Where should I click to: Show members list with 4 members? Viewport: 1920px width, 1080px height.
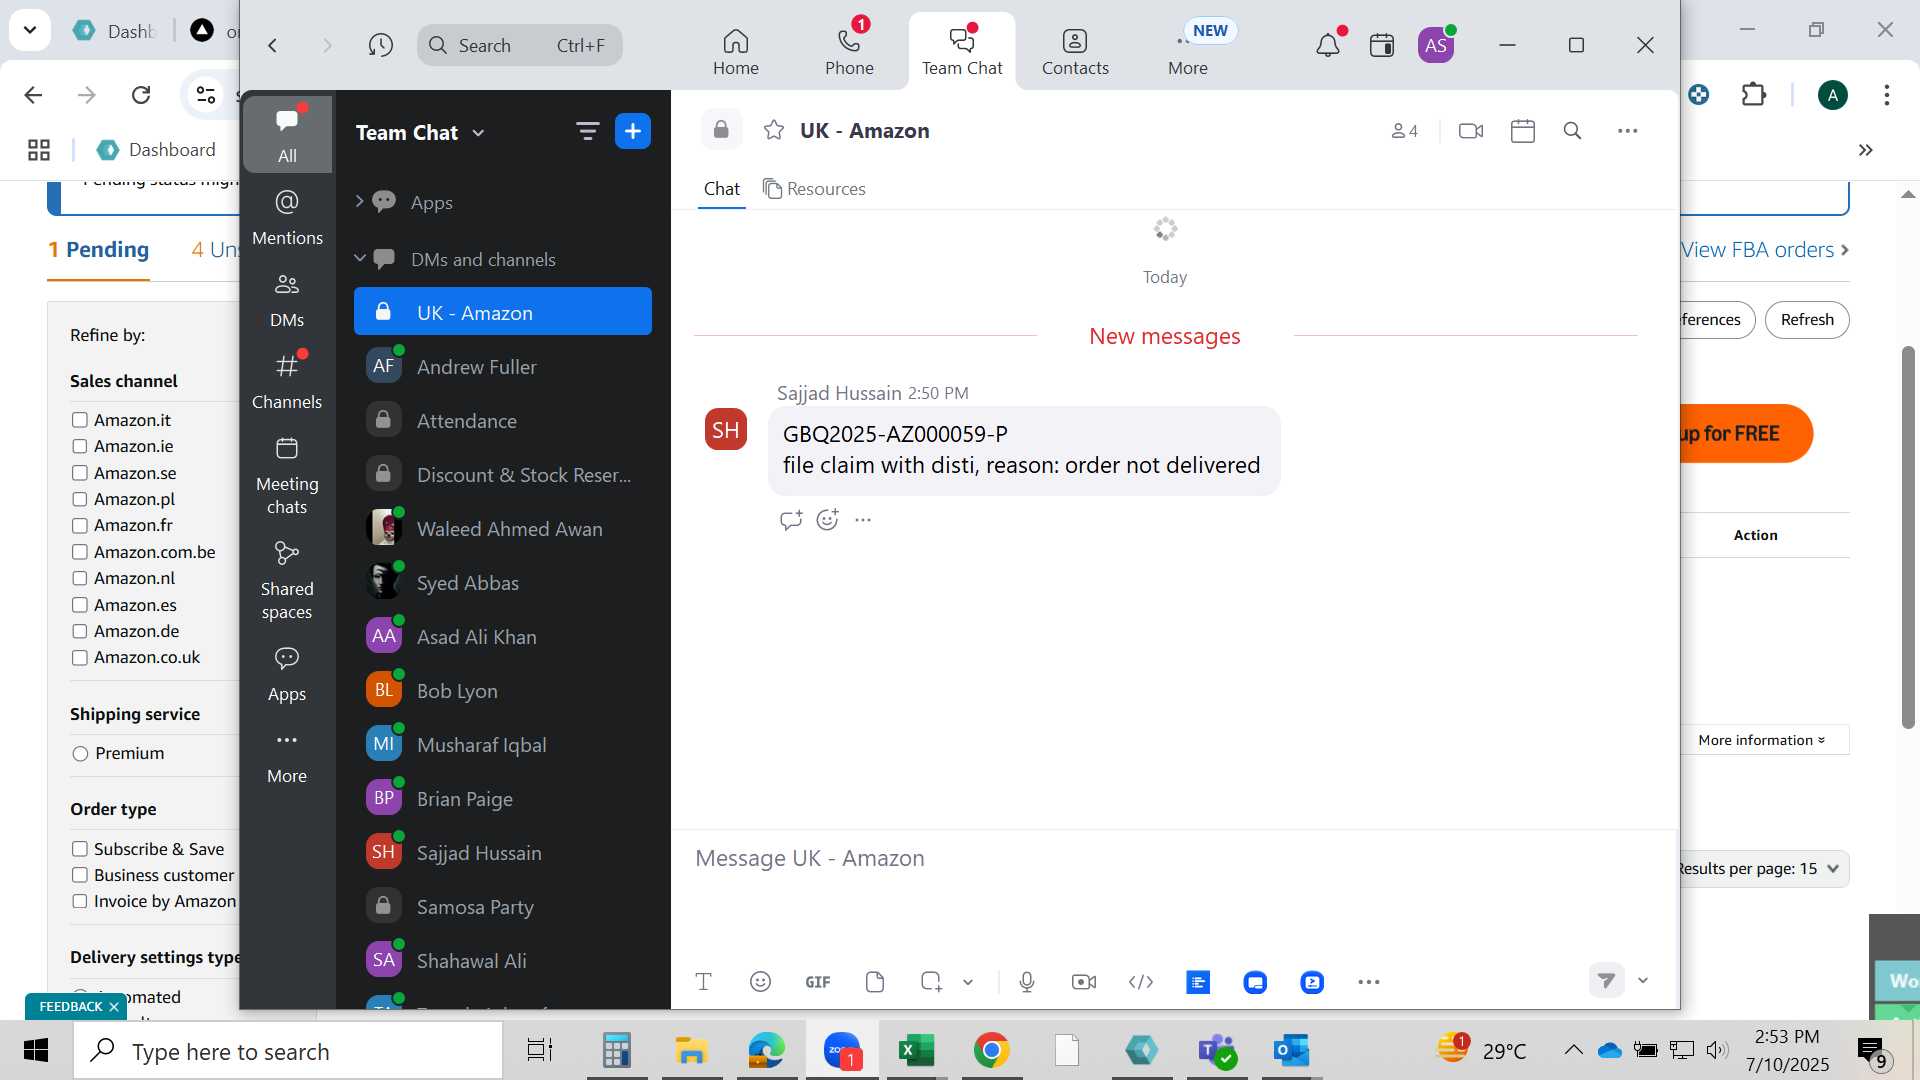pos(1405,131)
